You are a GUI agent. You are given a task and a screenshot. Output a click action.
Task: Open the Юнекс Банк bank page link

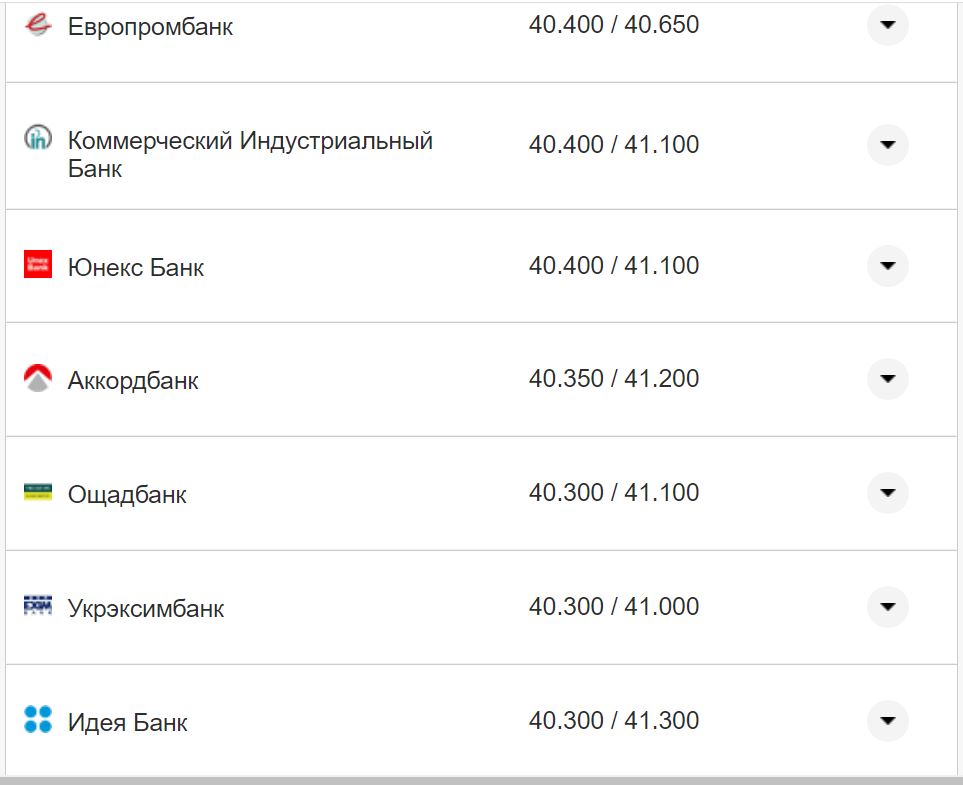click(x=136, y=266)
